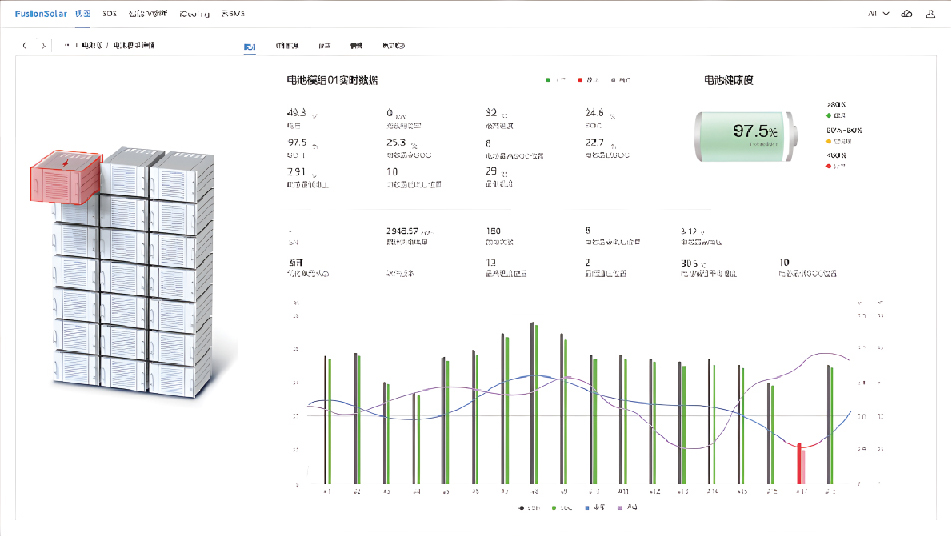The width and height of the screenshot is (951, 536).
Task: Go back with the left arrow
Action: click(26, 46)
